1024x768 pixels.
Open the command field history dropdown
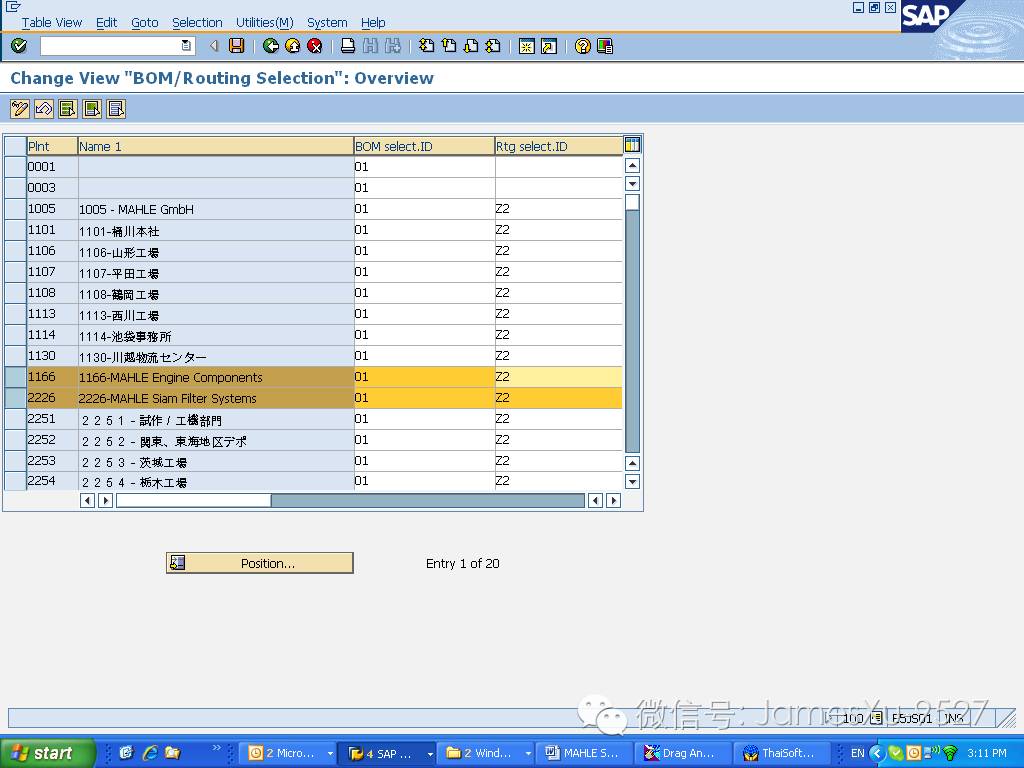(x=186, y=46)
